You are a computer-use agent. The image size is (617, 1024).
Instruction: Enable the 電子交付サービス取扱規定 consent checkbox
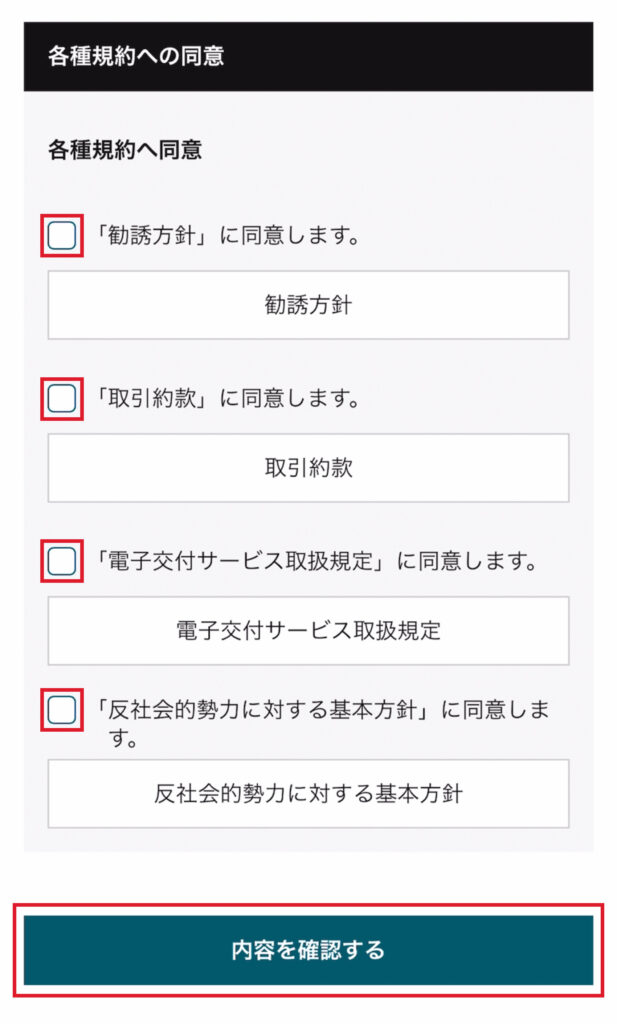pyautogui.click(x=62, y=561)
